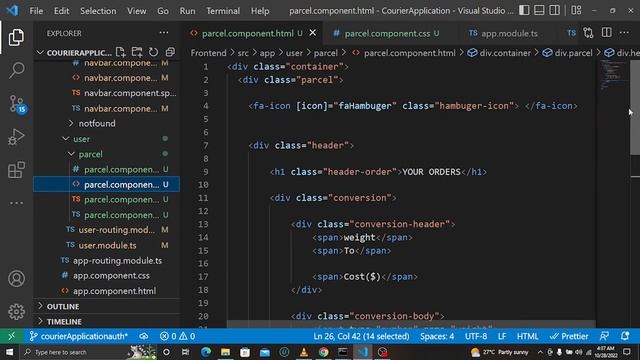
Task: Open notifications bell in status bar
Action: pyautogui.click(x=625, y=336)
